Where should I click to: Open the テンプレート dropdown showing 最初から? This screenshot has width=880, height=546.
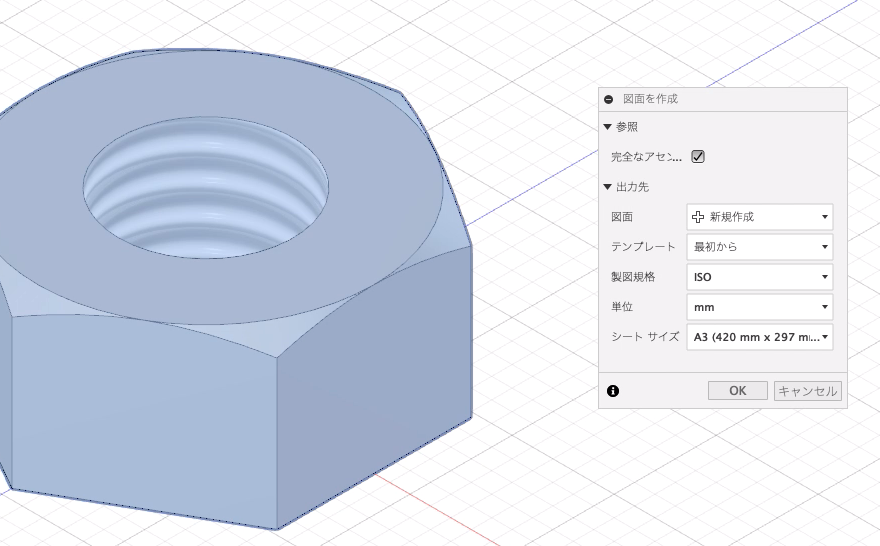760,247
